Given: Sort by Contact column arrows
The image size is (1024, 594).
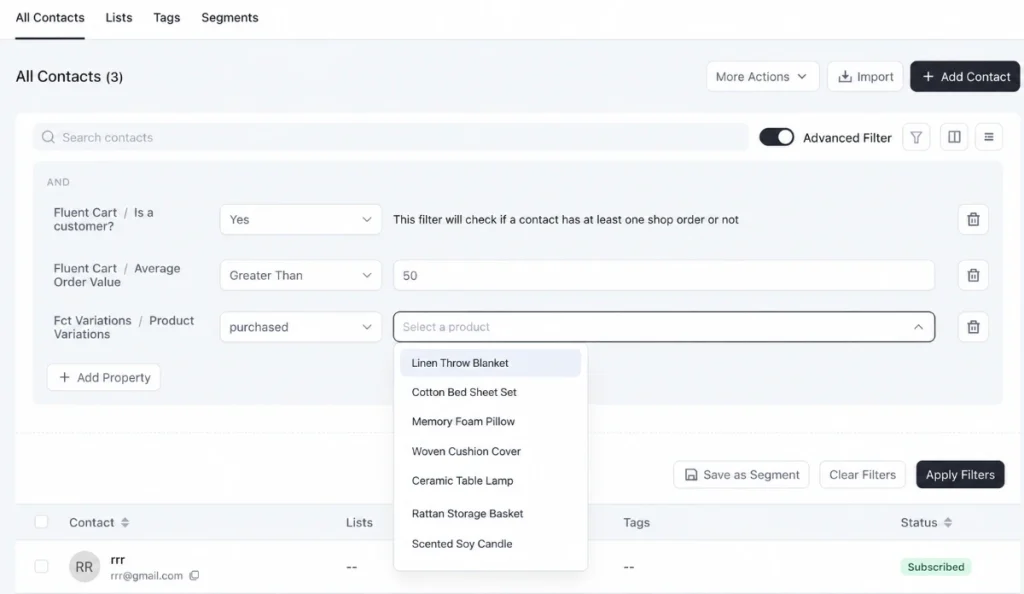Looking at the screenshot, I should click(x=125, y=522).
